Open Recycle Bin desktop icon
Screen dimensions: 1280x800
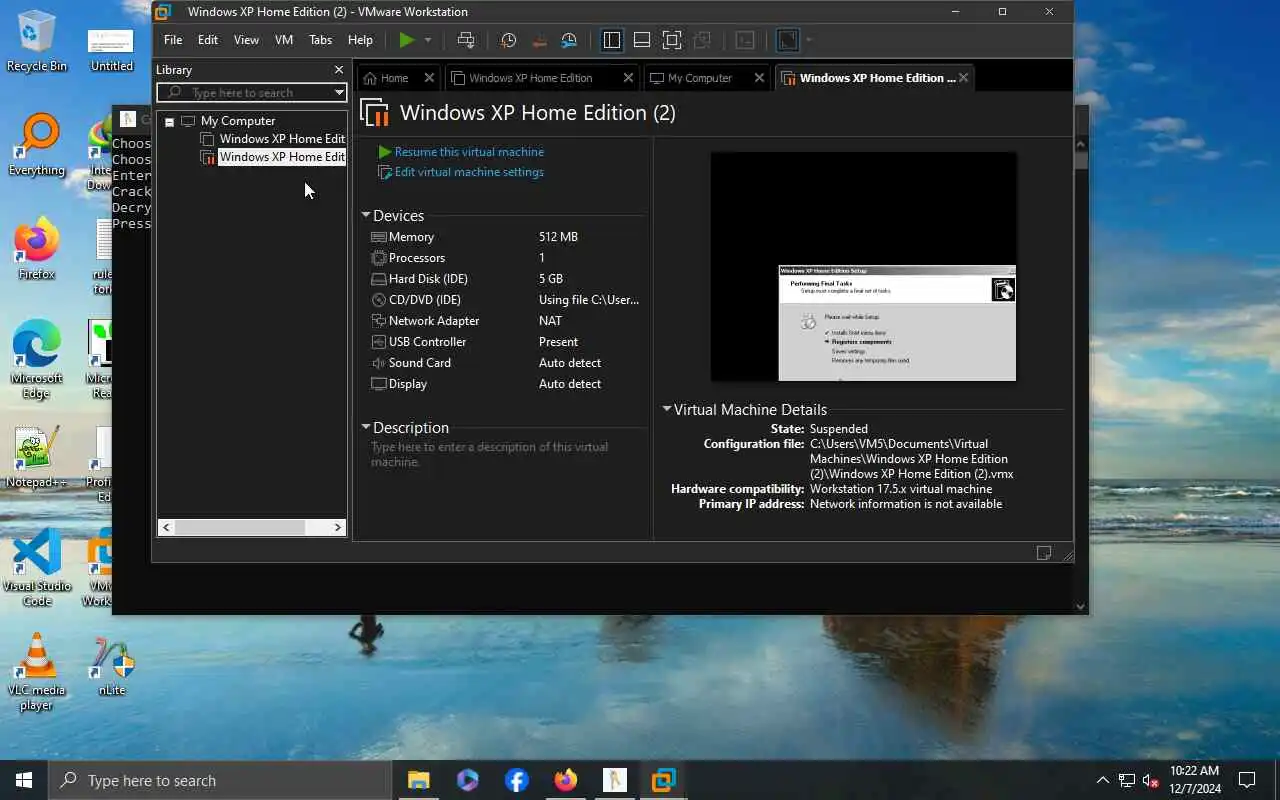point(37,41)
